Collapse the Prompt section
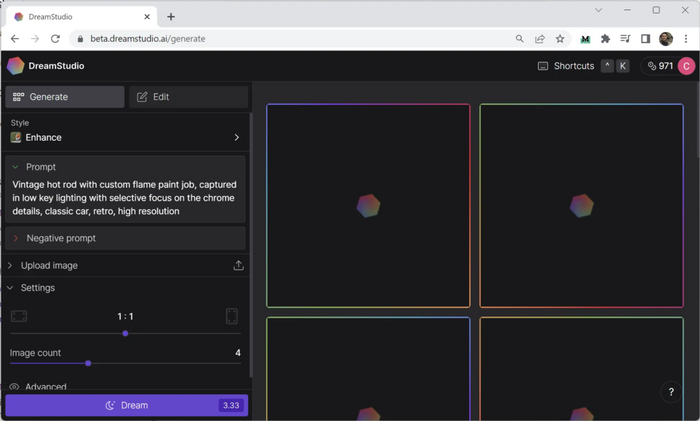The image size is (700, 421). 16,167
